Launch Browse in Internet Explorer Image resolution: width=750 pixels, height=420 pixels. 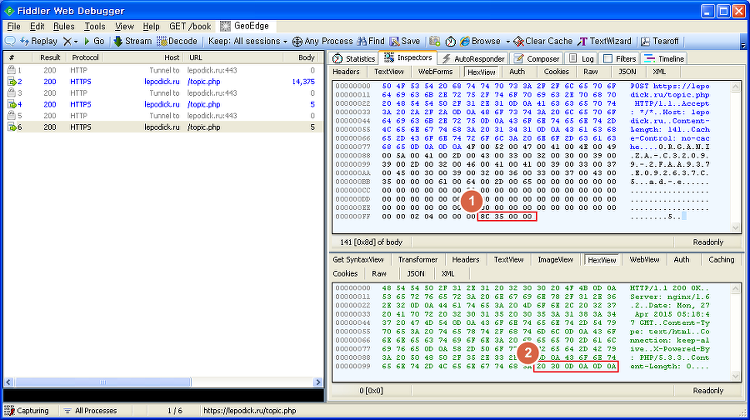480,41
